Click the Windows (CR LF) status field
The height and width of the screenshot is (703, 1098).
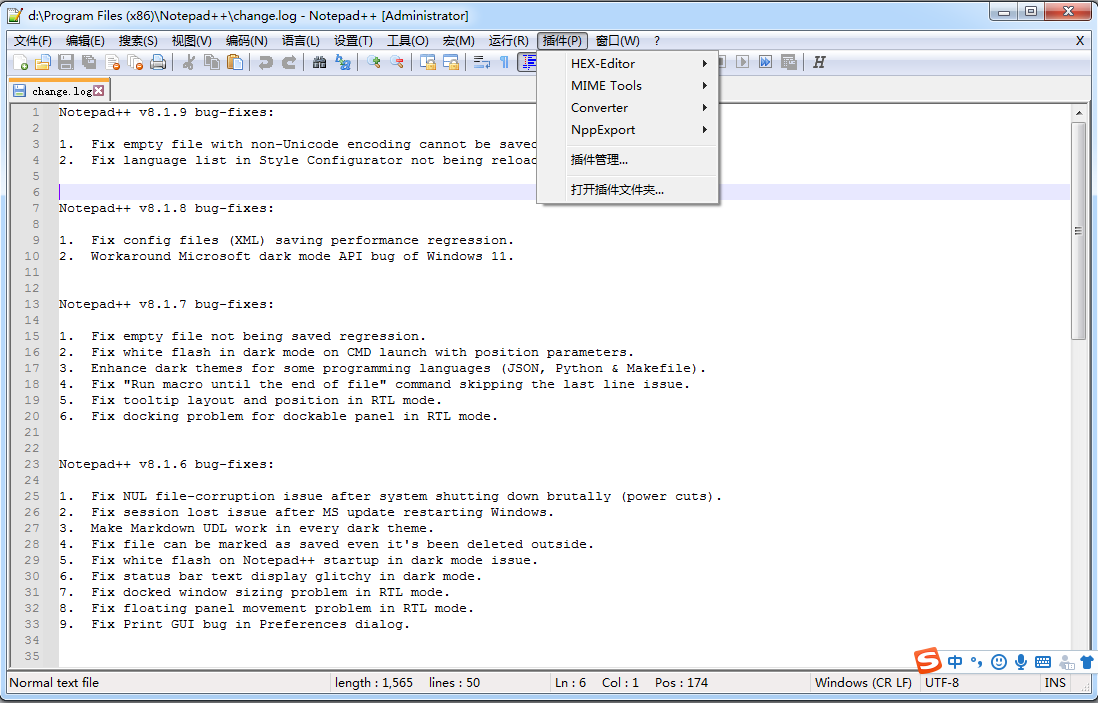pyautogui.click(x=863, y=683)
